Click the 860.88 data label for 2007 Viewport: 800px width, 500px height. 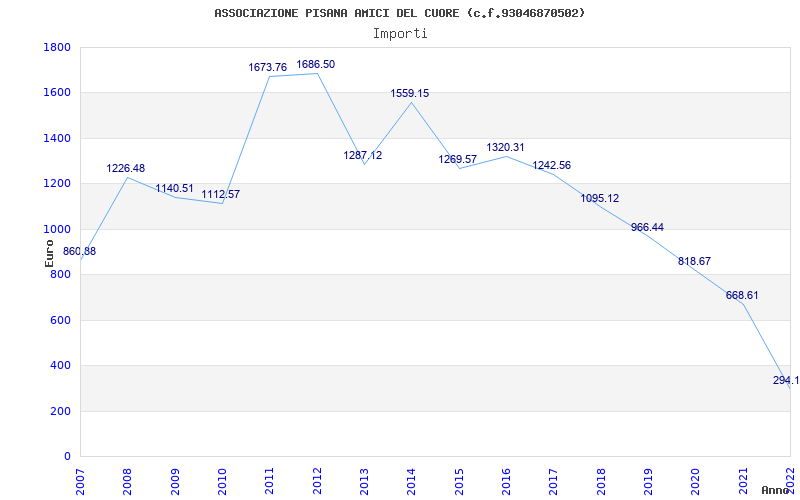pyautogui.click(x=79, y=252)
